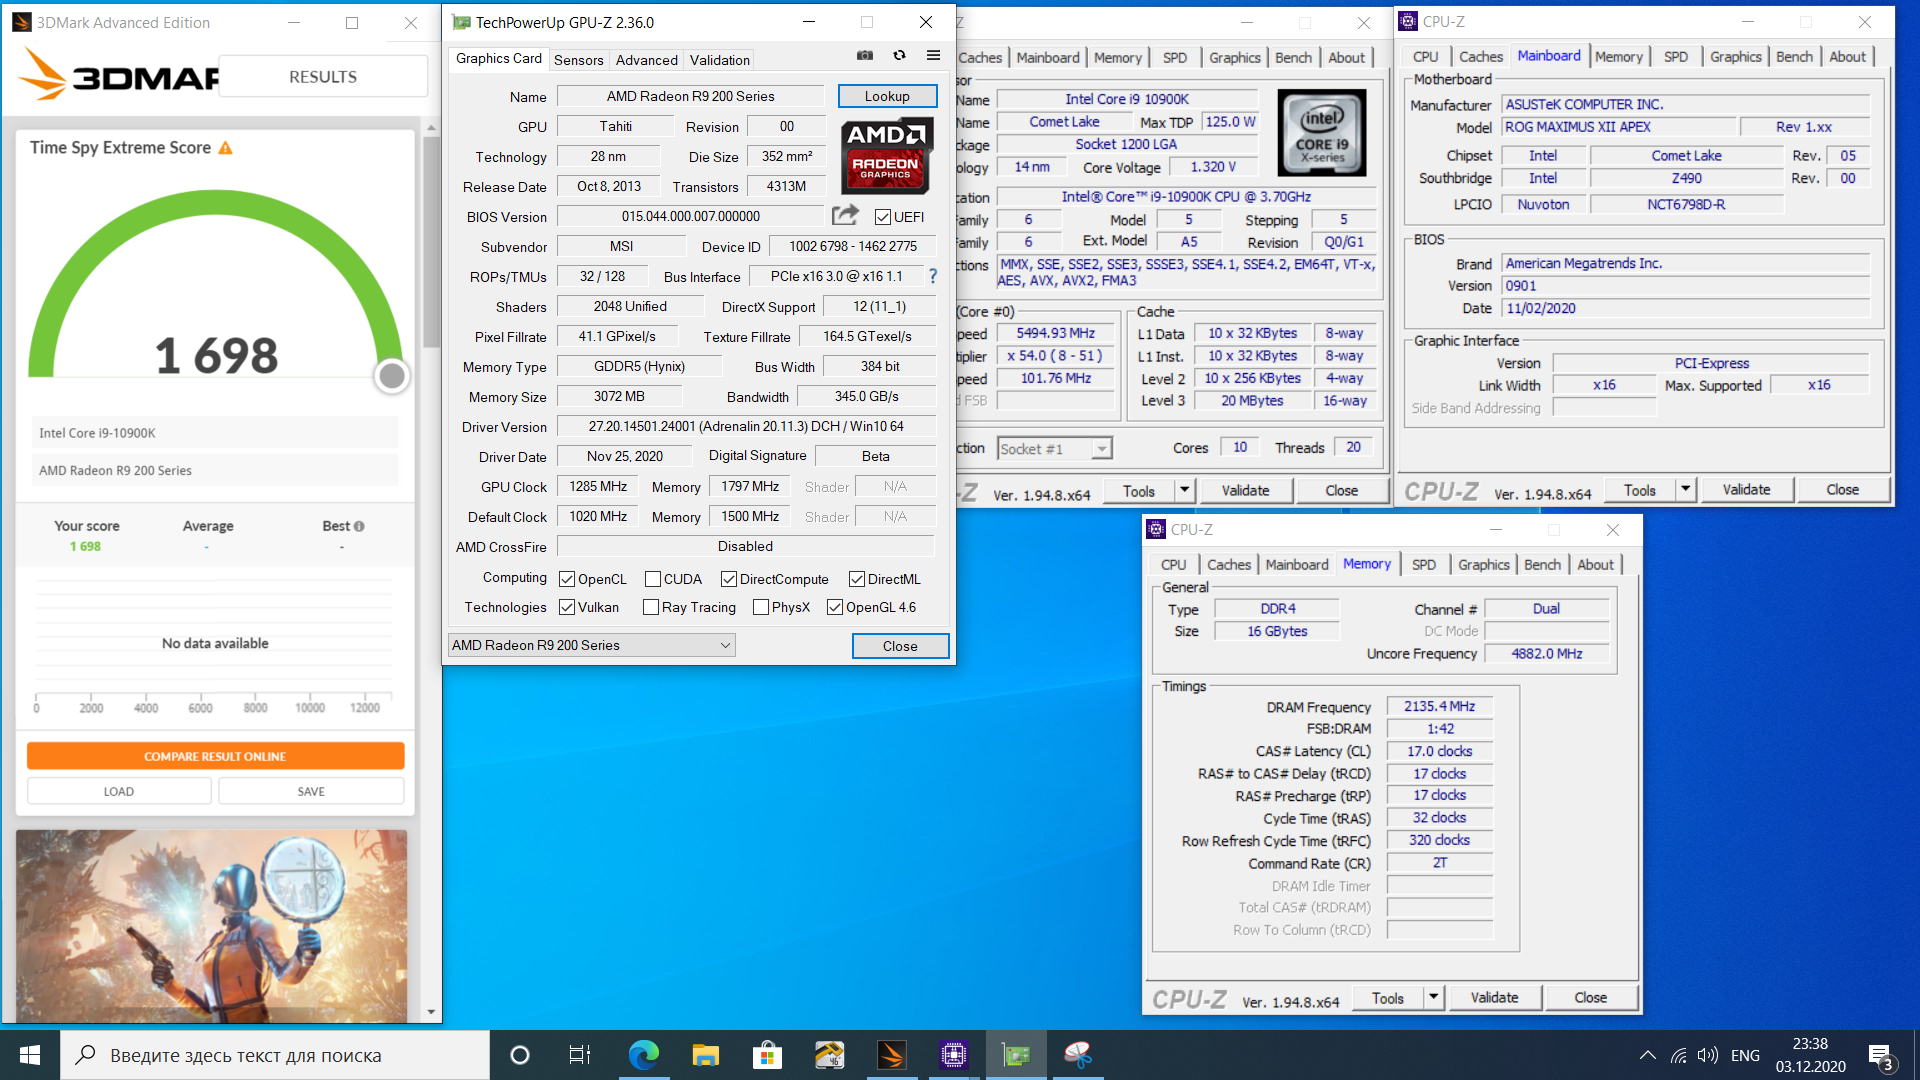Toggle the Ray Tracing checkbox
The height and width of the screenshot is (1080, 1920).
(651, 607)
